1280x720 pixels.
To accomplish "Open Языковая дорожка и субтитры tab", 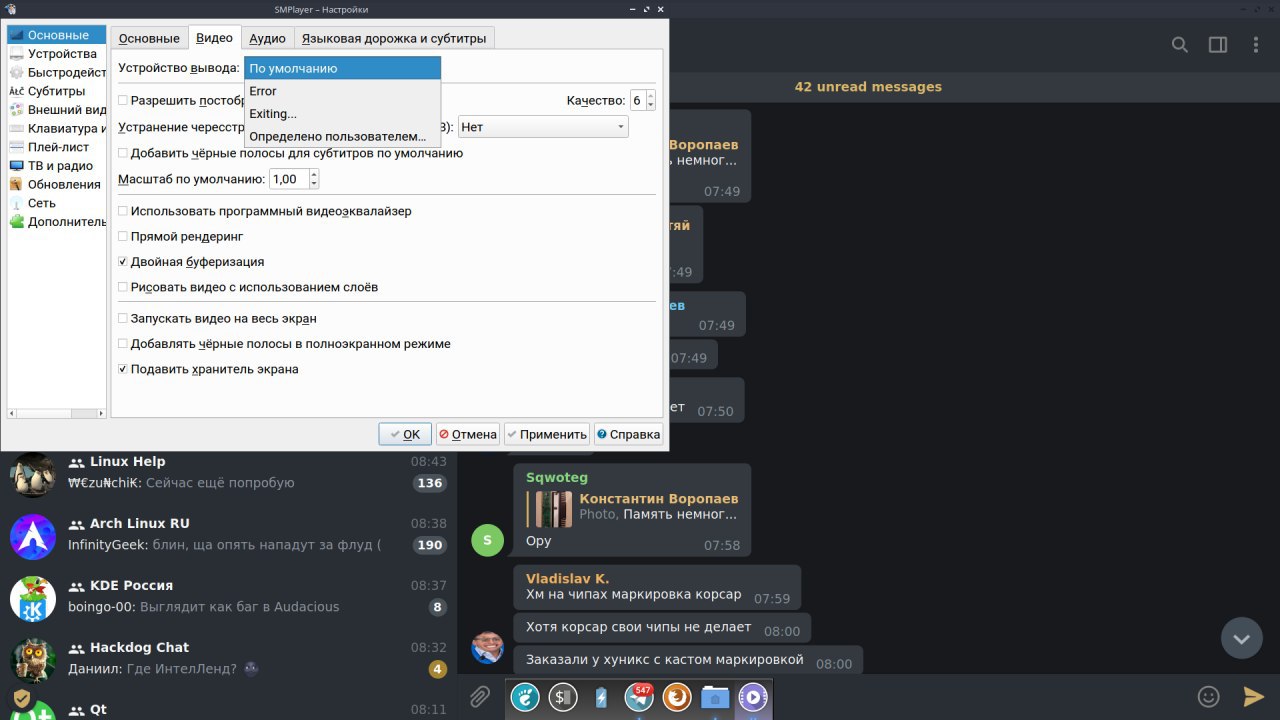I will [x=394, y=38].
